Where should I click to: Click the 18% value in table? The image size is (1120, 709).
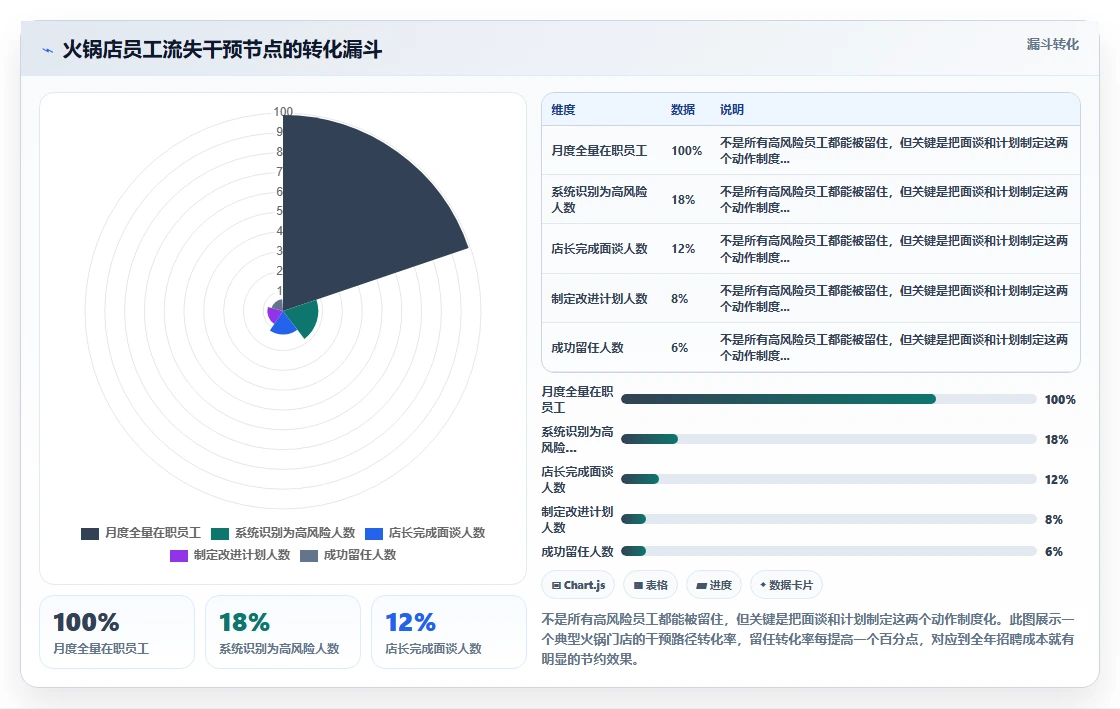[683, 199]
